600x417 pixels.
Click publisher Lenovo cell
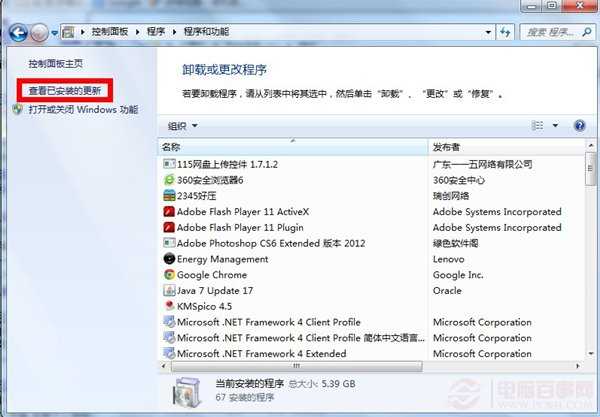(x=448, y=259)
